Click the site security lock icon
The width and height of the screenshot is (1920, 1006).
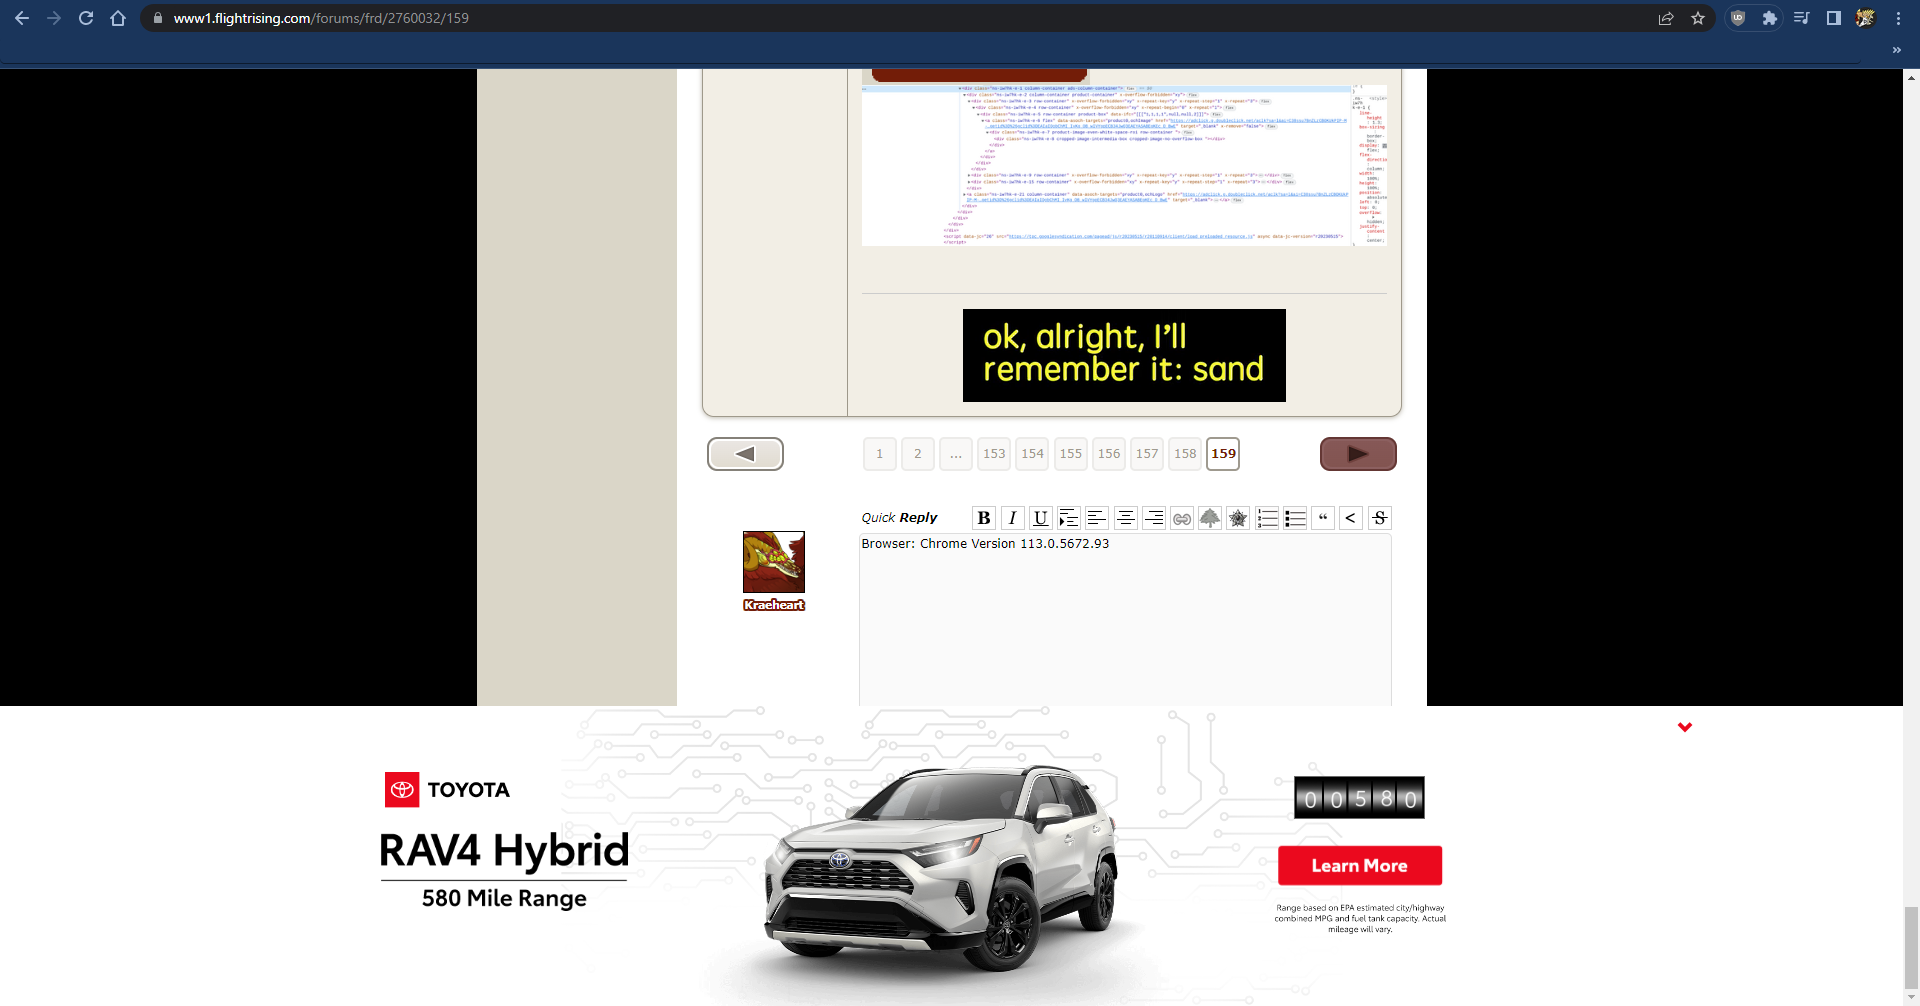157,18
